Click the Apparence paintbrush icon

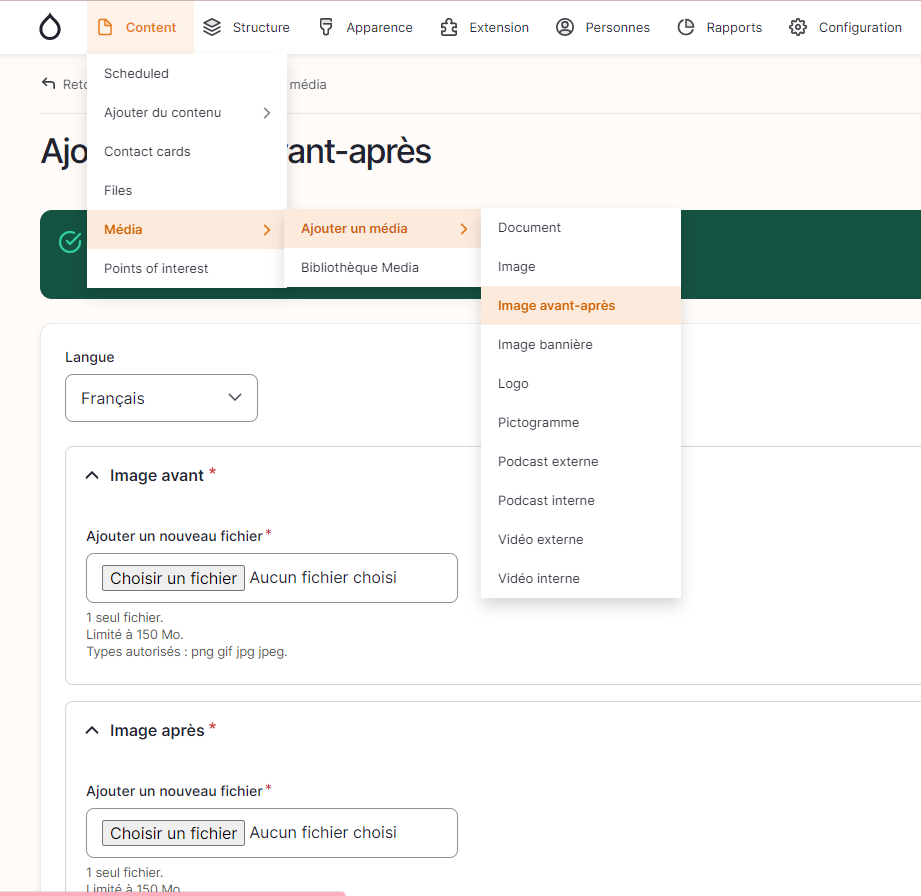pyautogui.click(x=326, y=27)
